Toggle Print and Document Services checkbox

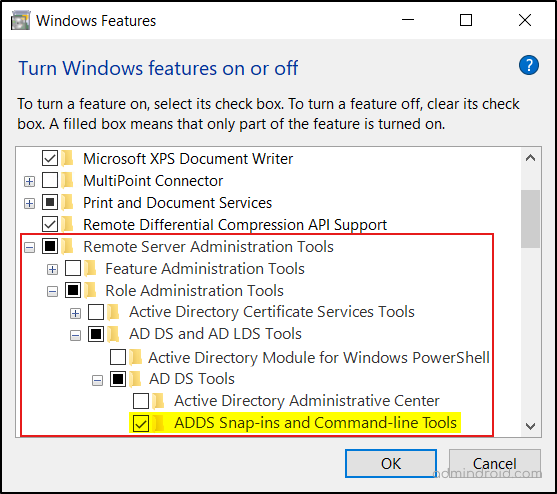[x=50, y=202]
